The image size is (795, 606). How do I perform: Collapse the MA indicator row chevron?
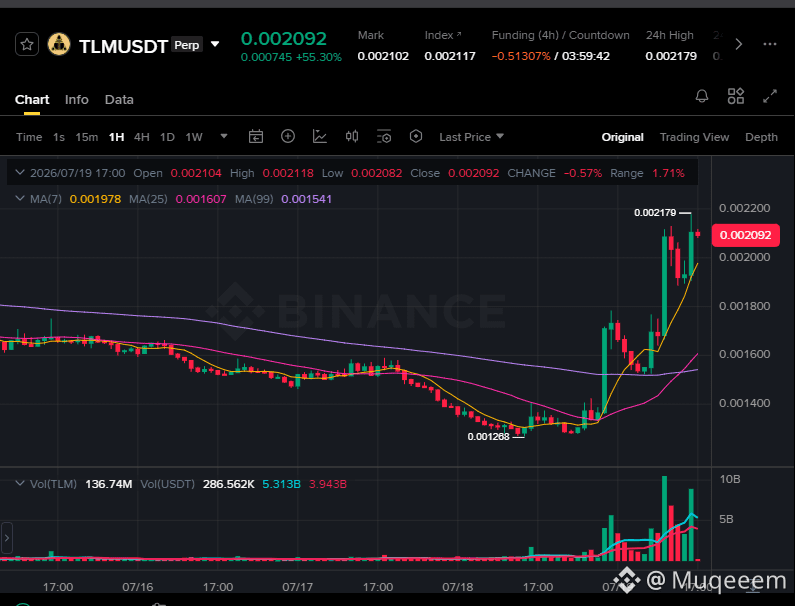[x=20, y=198]
